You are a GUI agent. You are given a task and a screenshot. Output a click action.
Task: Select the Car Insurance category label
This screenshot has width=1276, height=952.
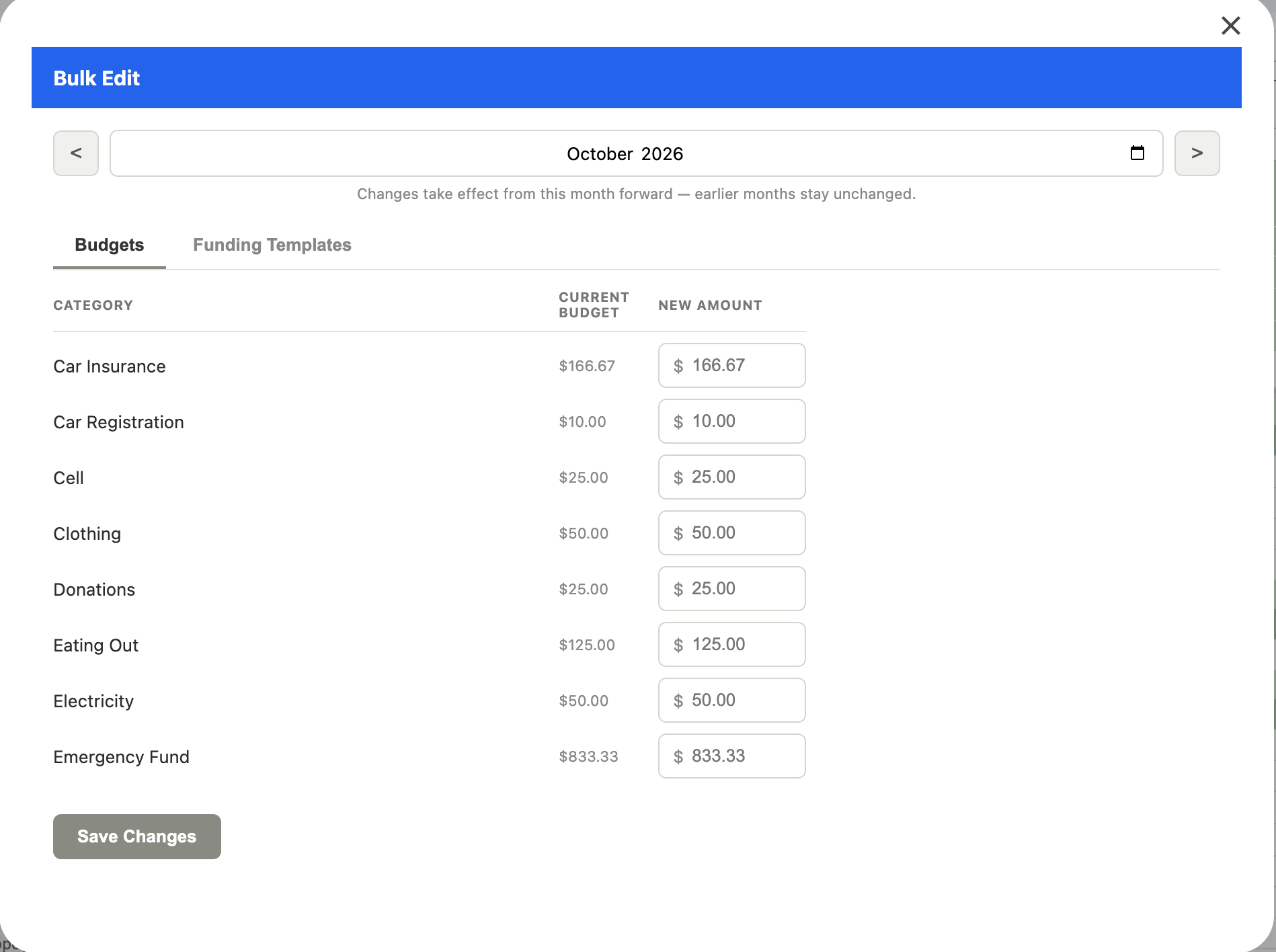tap(109, 366)
